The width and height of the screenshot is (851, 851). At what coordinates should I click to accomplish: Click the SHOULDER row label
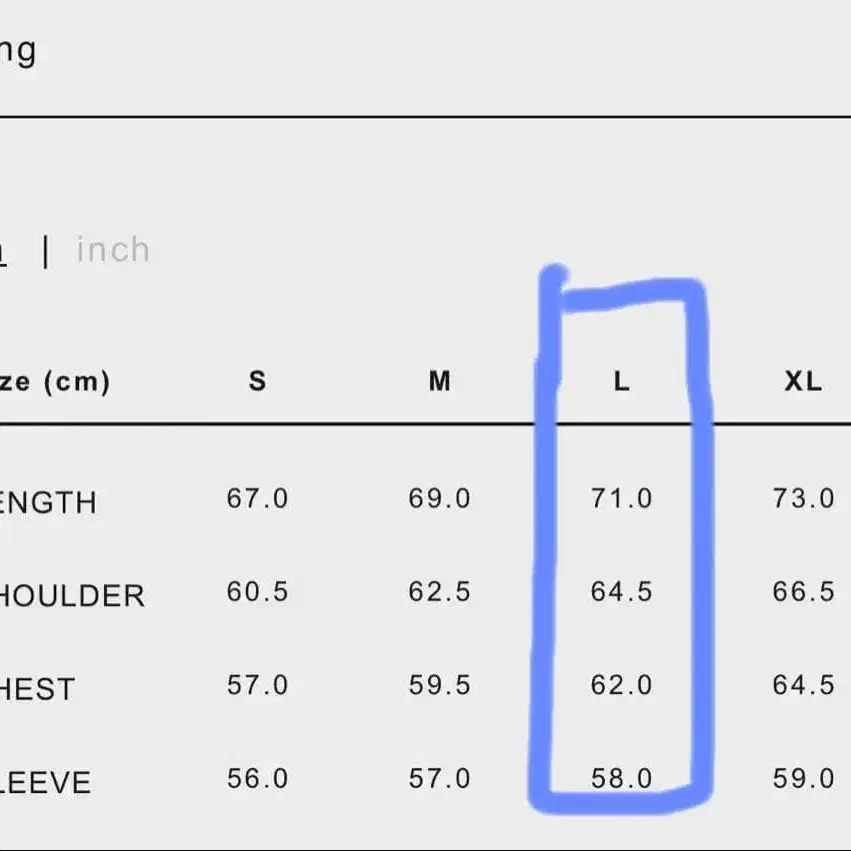72,596
